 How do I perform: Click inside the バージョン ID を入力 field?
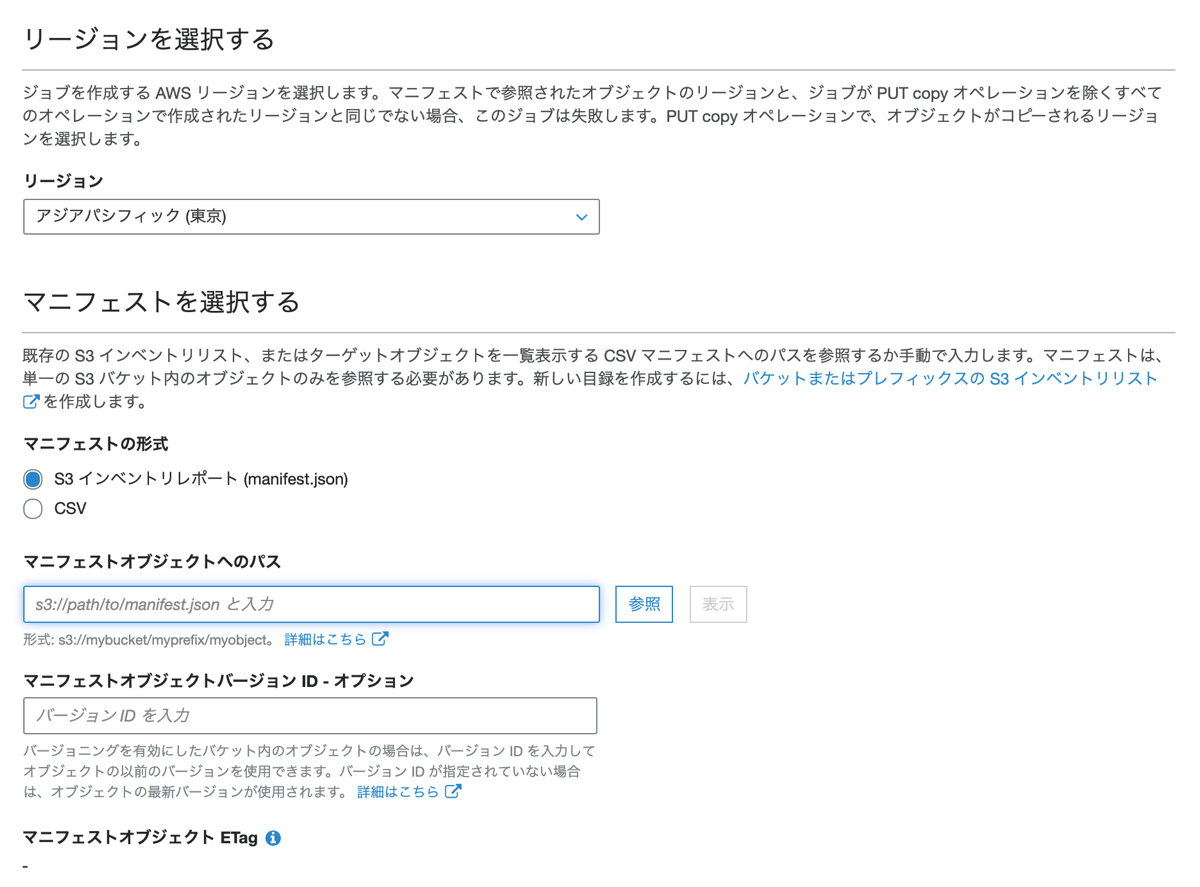[x=310, y=715]
